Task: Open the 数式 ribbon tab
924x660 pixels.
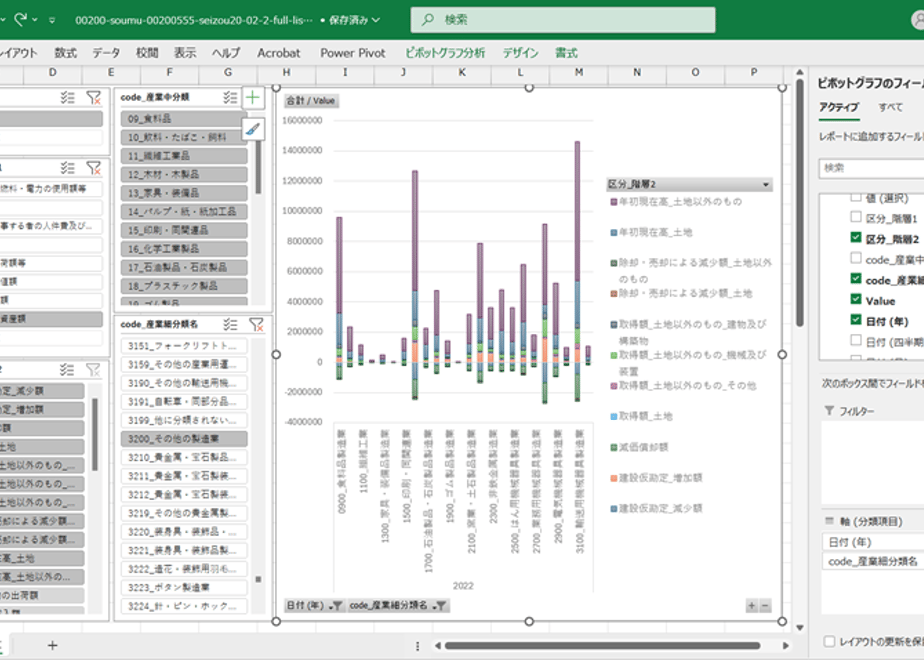Action: (x=65, y=53)
